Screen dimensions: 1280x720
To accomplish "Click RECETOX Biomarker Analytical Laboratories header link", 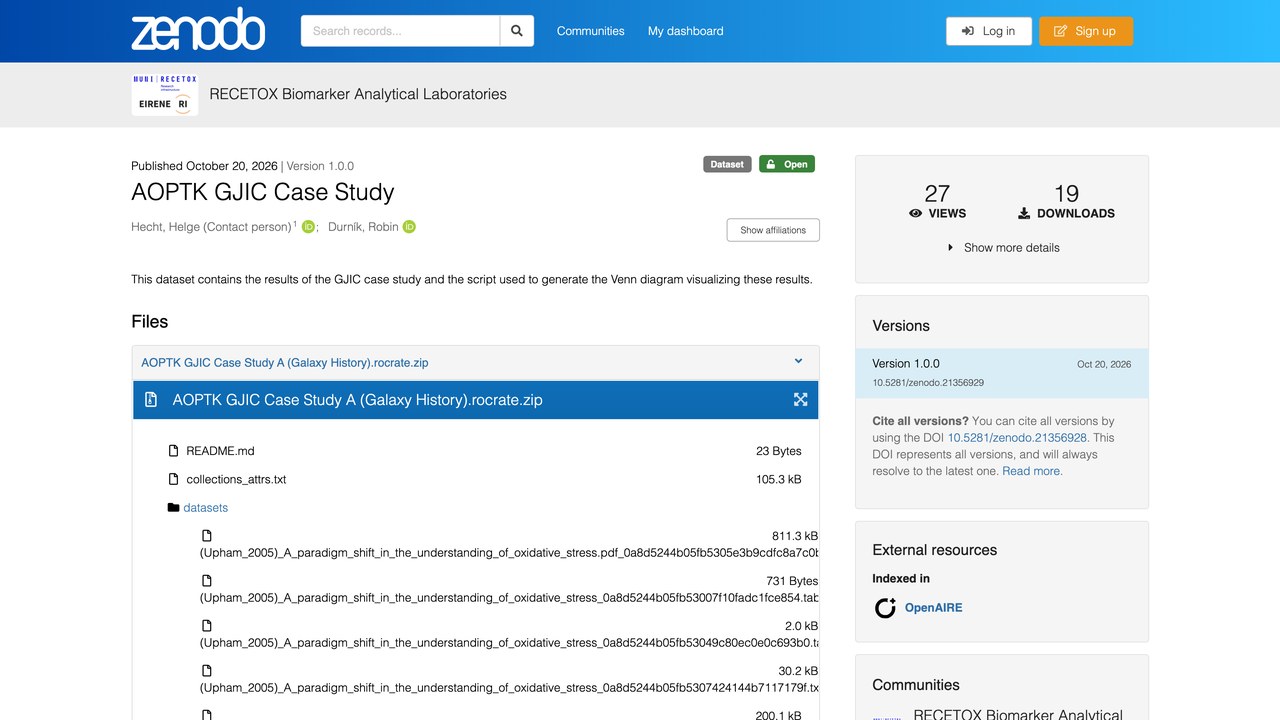I will coord(358,94).
